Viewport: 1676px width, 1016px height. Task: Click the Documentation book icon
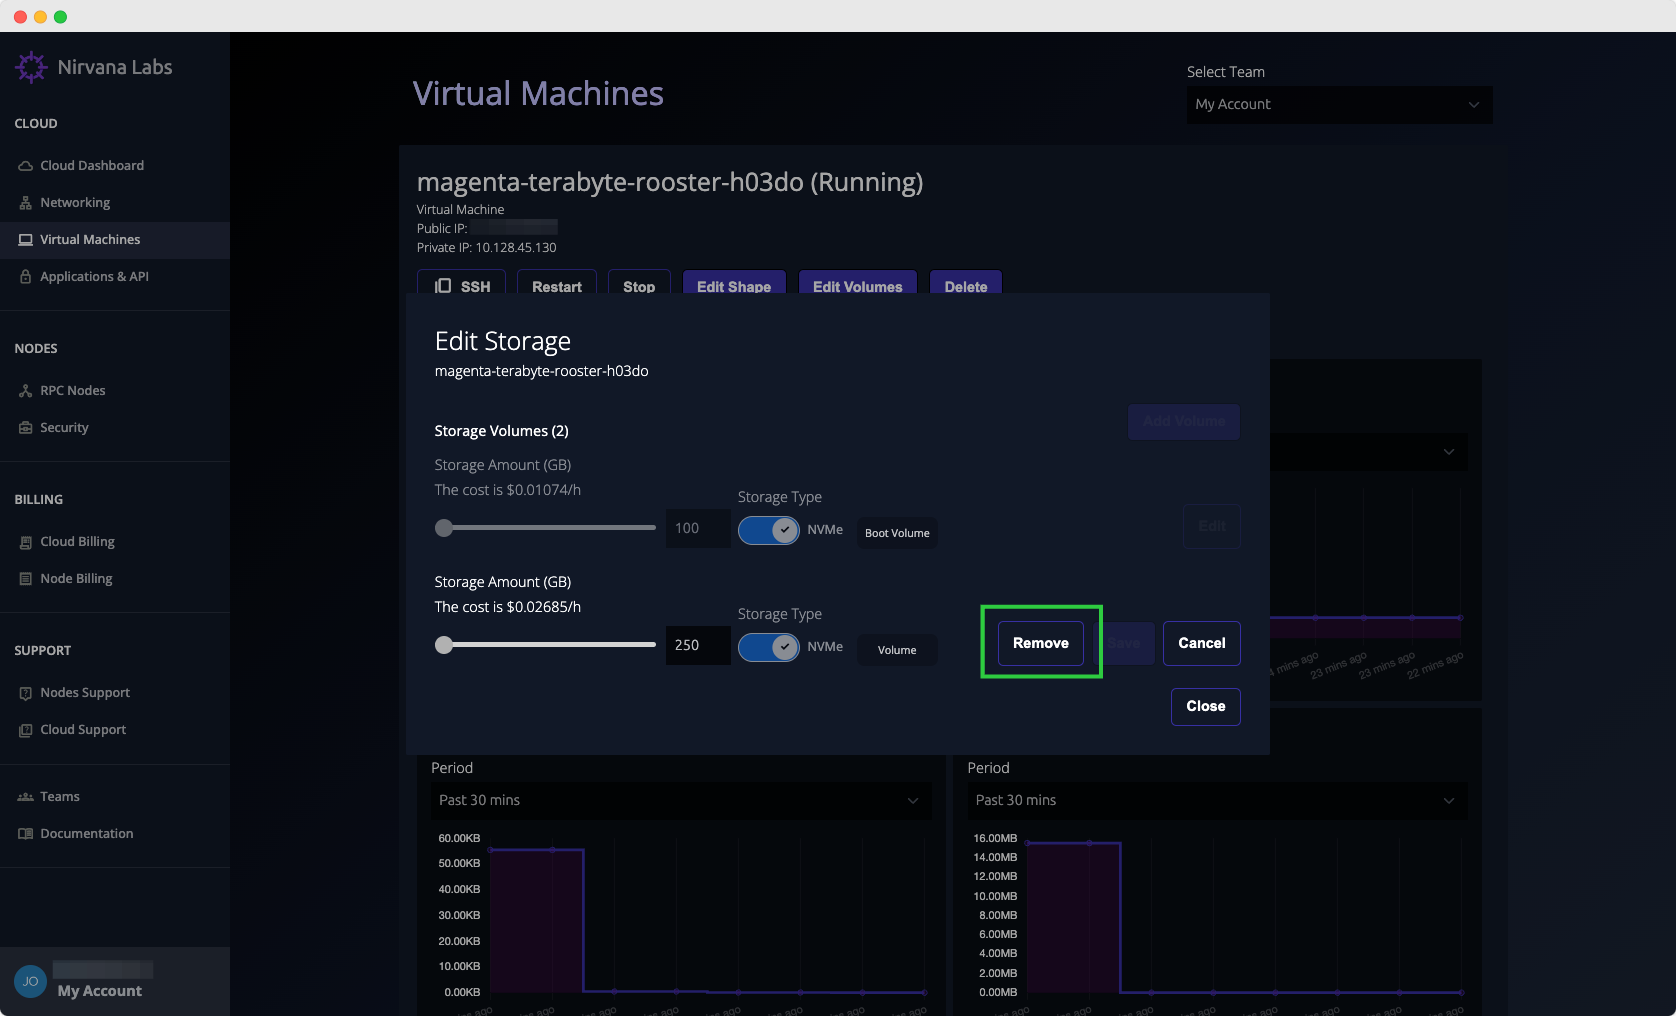pyautogui.click(x=26, y=834)
